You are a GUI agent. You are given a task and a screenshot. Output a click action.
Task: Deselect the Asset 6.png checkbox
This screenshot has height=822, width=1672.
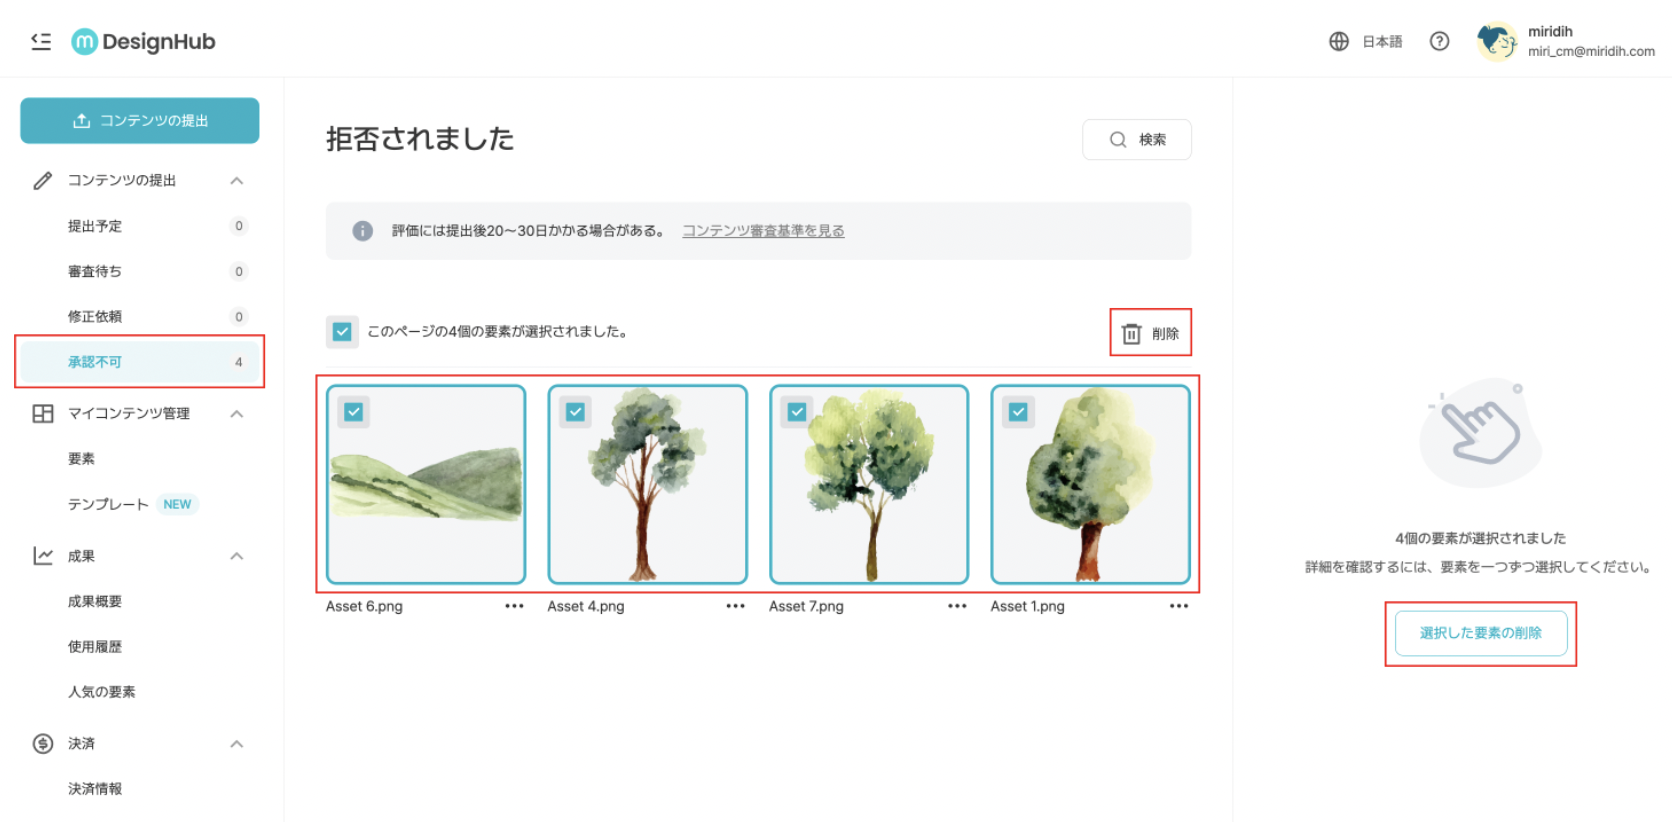(x=354, y=412)
